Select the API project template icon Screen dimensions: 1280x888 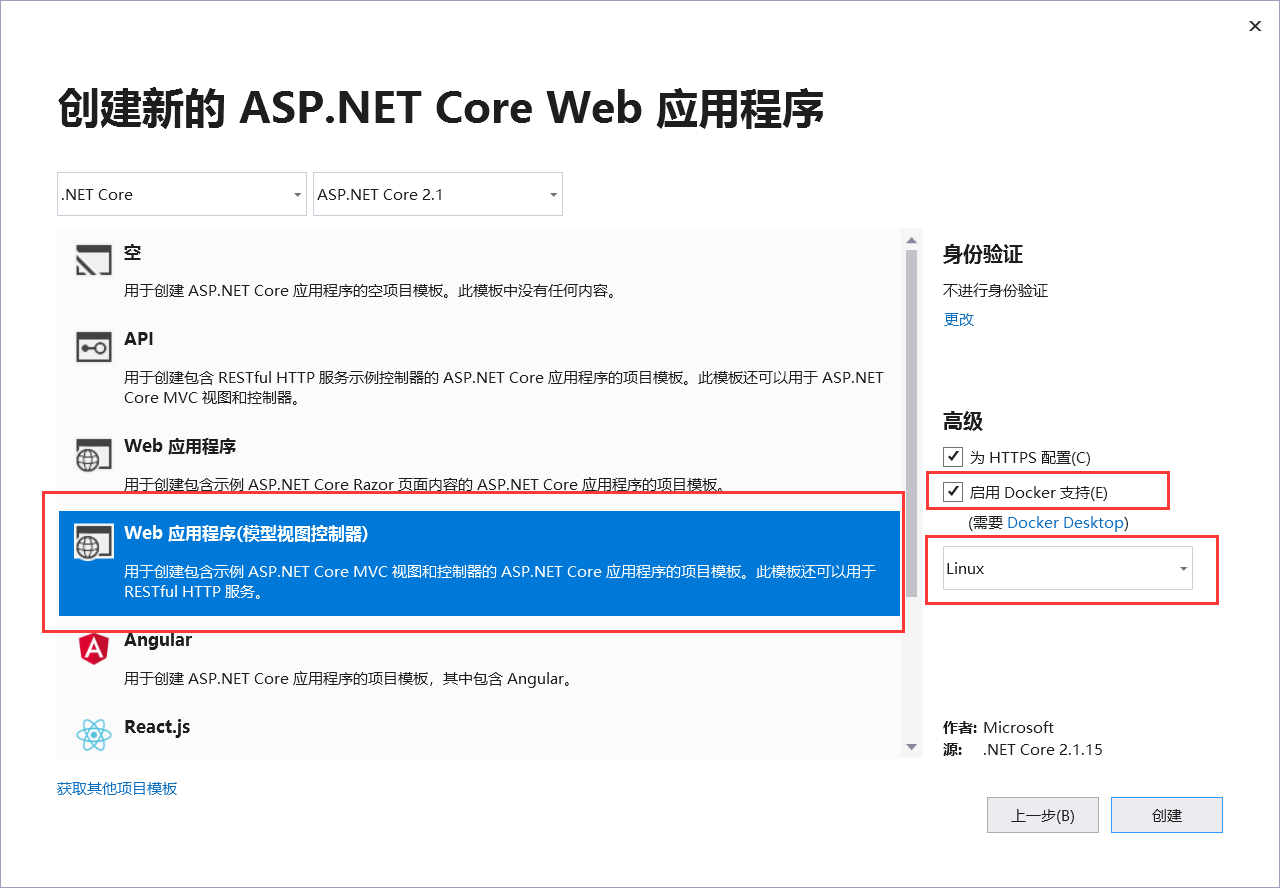[93, 347]
